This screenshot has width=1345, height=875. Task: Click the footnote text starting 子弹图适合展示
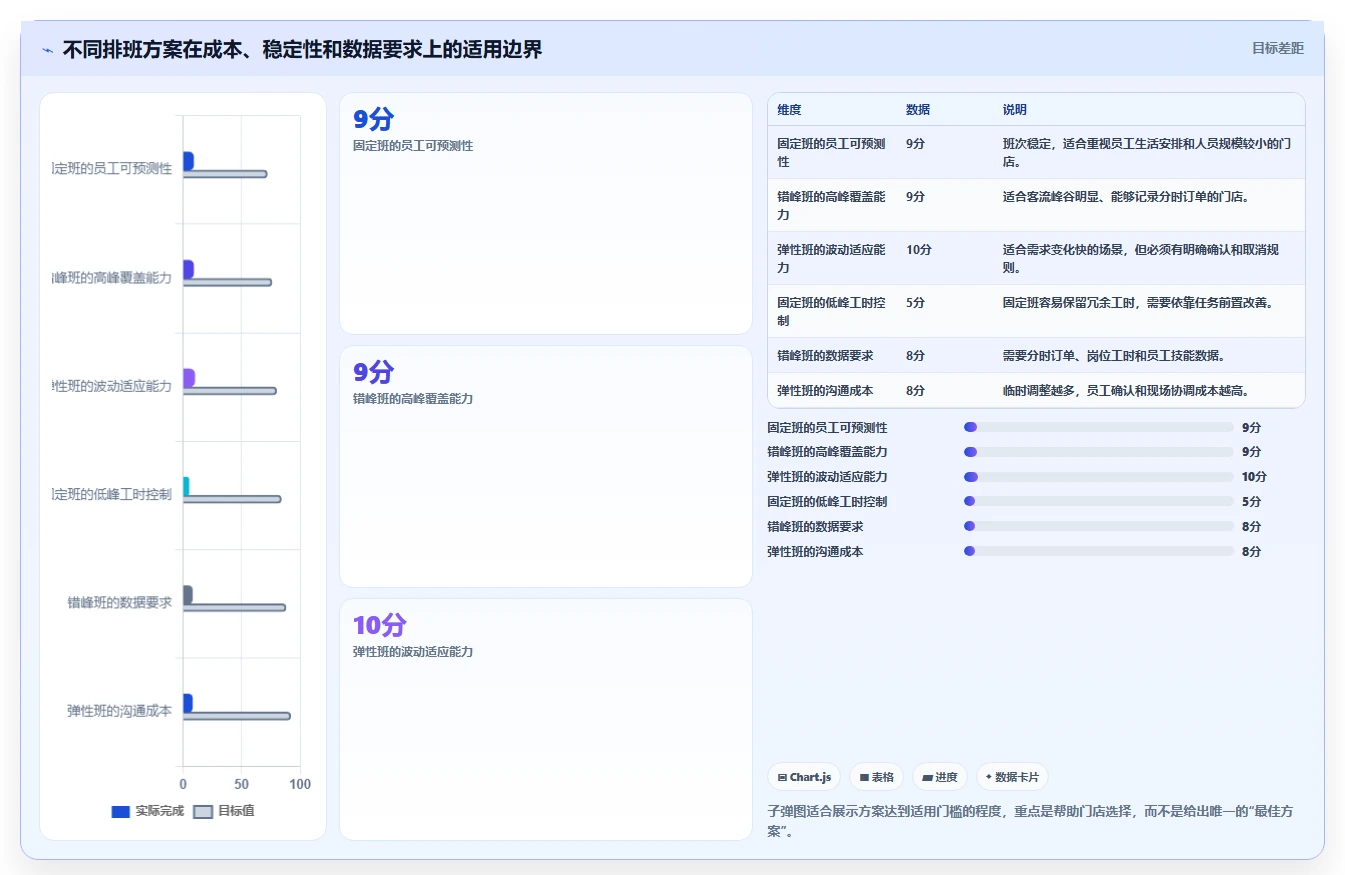click(x=1030, y=821)
